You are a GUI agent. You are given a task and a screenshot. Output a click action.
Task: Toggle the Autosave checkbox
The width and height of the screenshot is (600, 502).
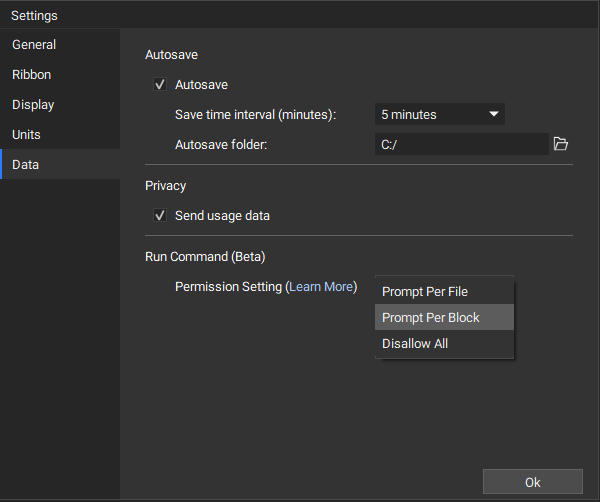(x=160, y=84)
